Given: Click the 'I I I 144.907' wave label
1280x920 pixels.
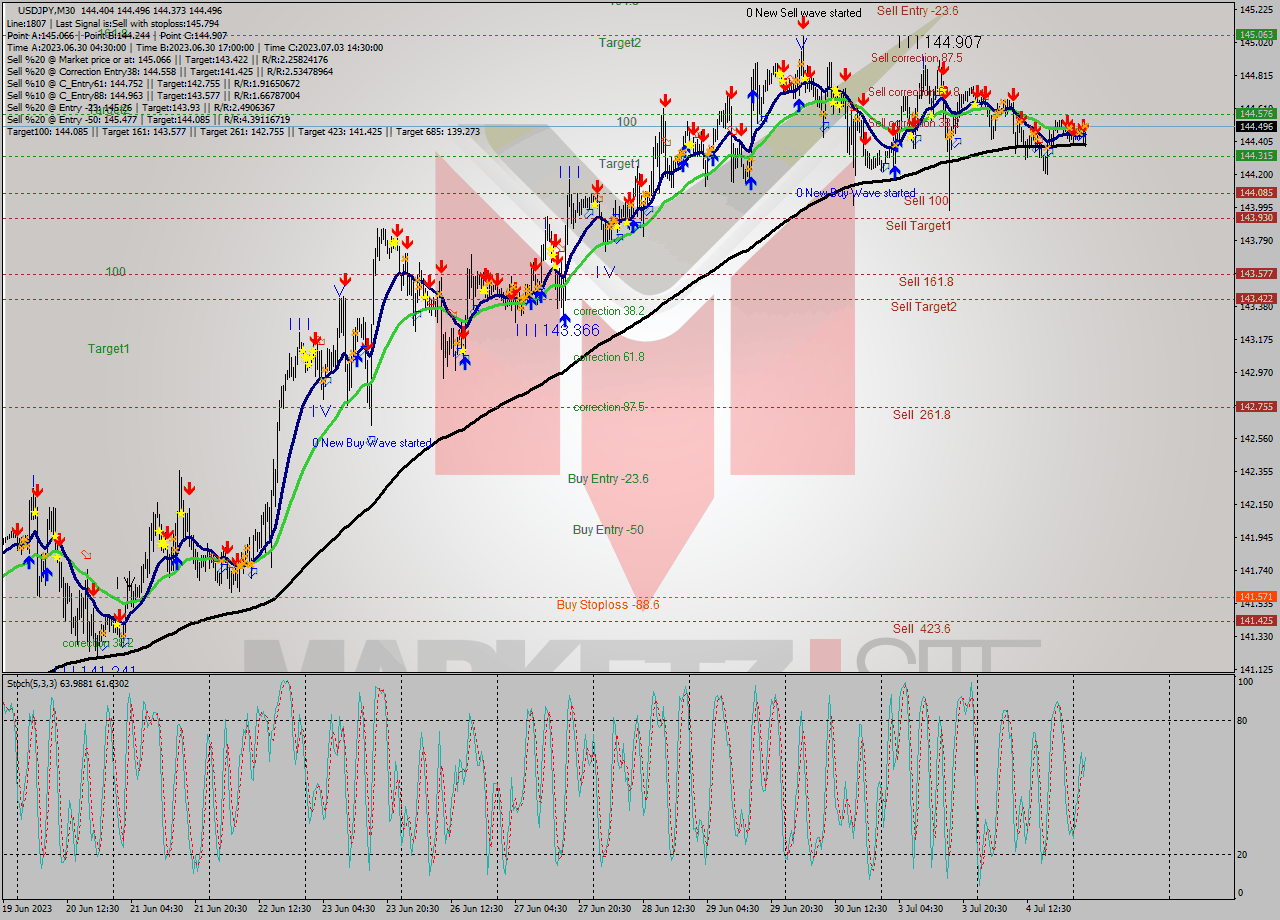Looking at the screenshot, I should tap(939, 42).
